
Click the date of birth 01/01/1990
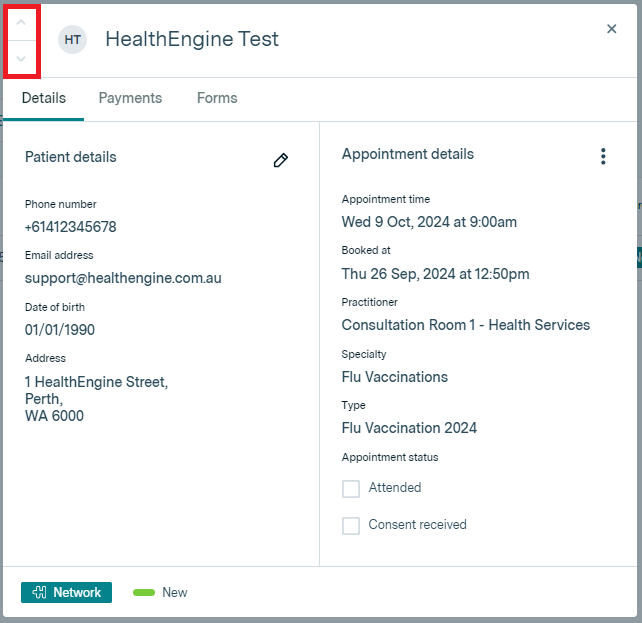(60, 329)
